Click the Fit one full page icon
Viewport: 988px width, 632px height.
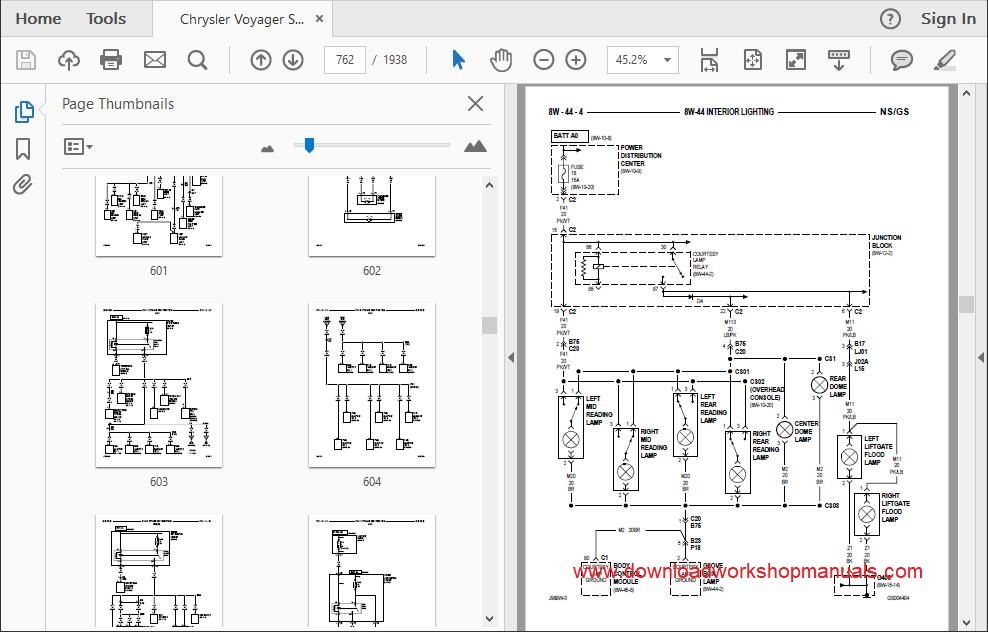pyautogui.click(x=753, y=60)
